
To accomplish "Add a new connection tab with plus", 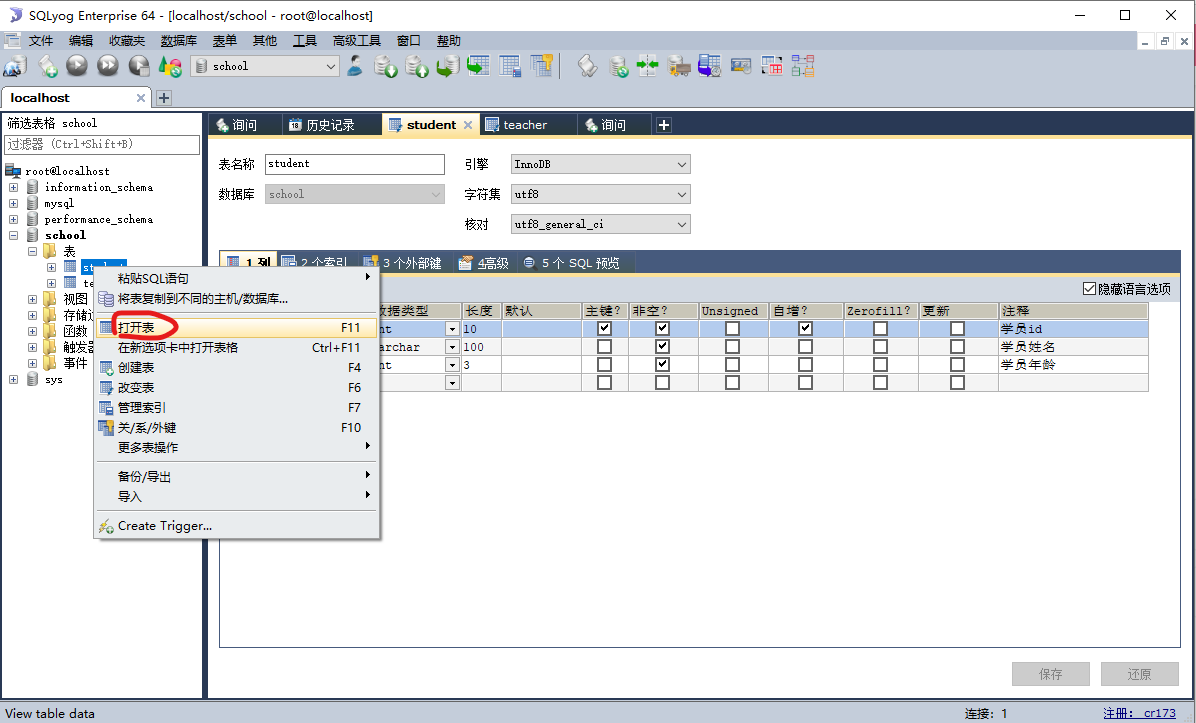I will [164, 98].
